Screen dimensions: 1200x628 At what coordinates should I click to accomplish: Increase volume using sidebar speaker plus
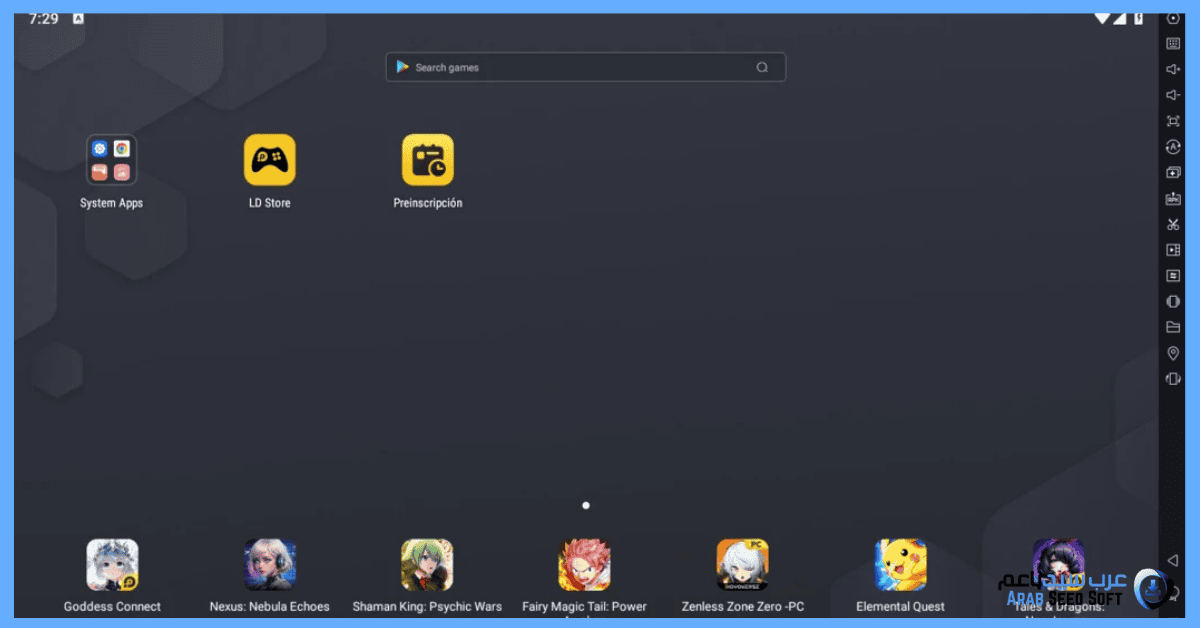1173,69
